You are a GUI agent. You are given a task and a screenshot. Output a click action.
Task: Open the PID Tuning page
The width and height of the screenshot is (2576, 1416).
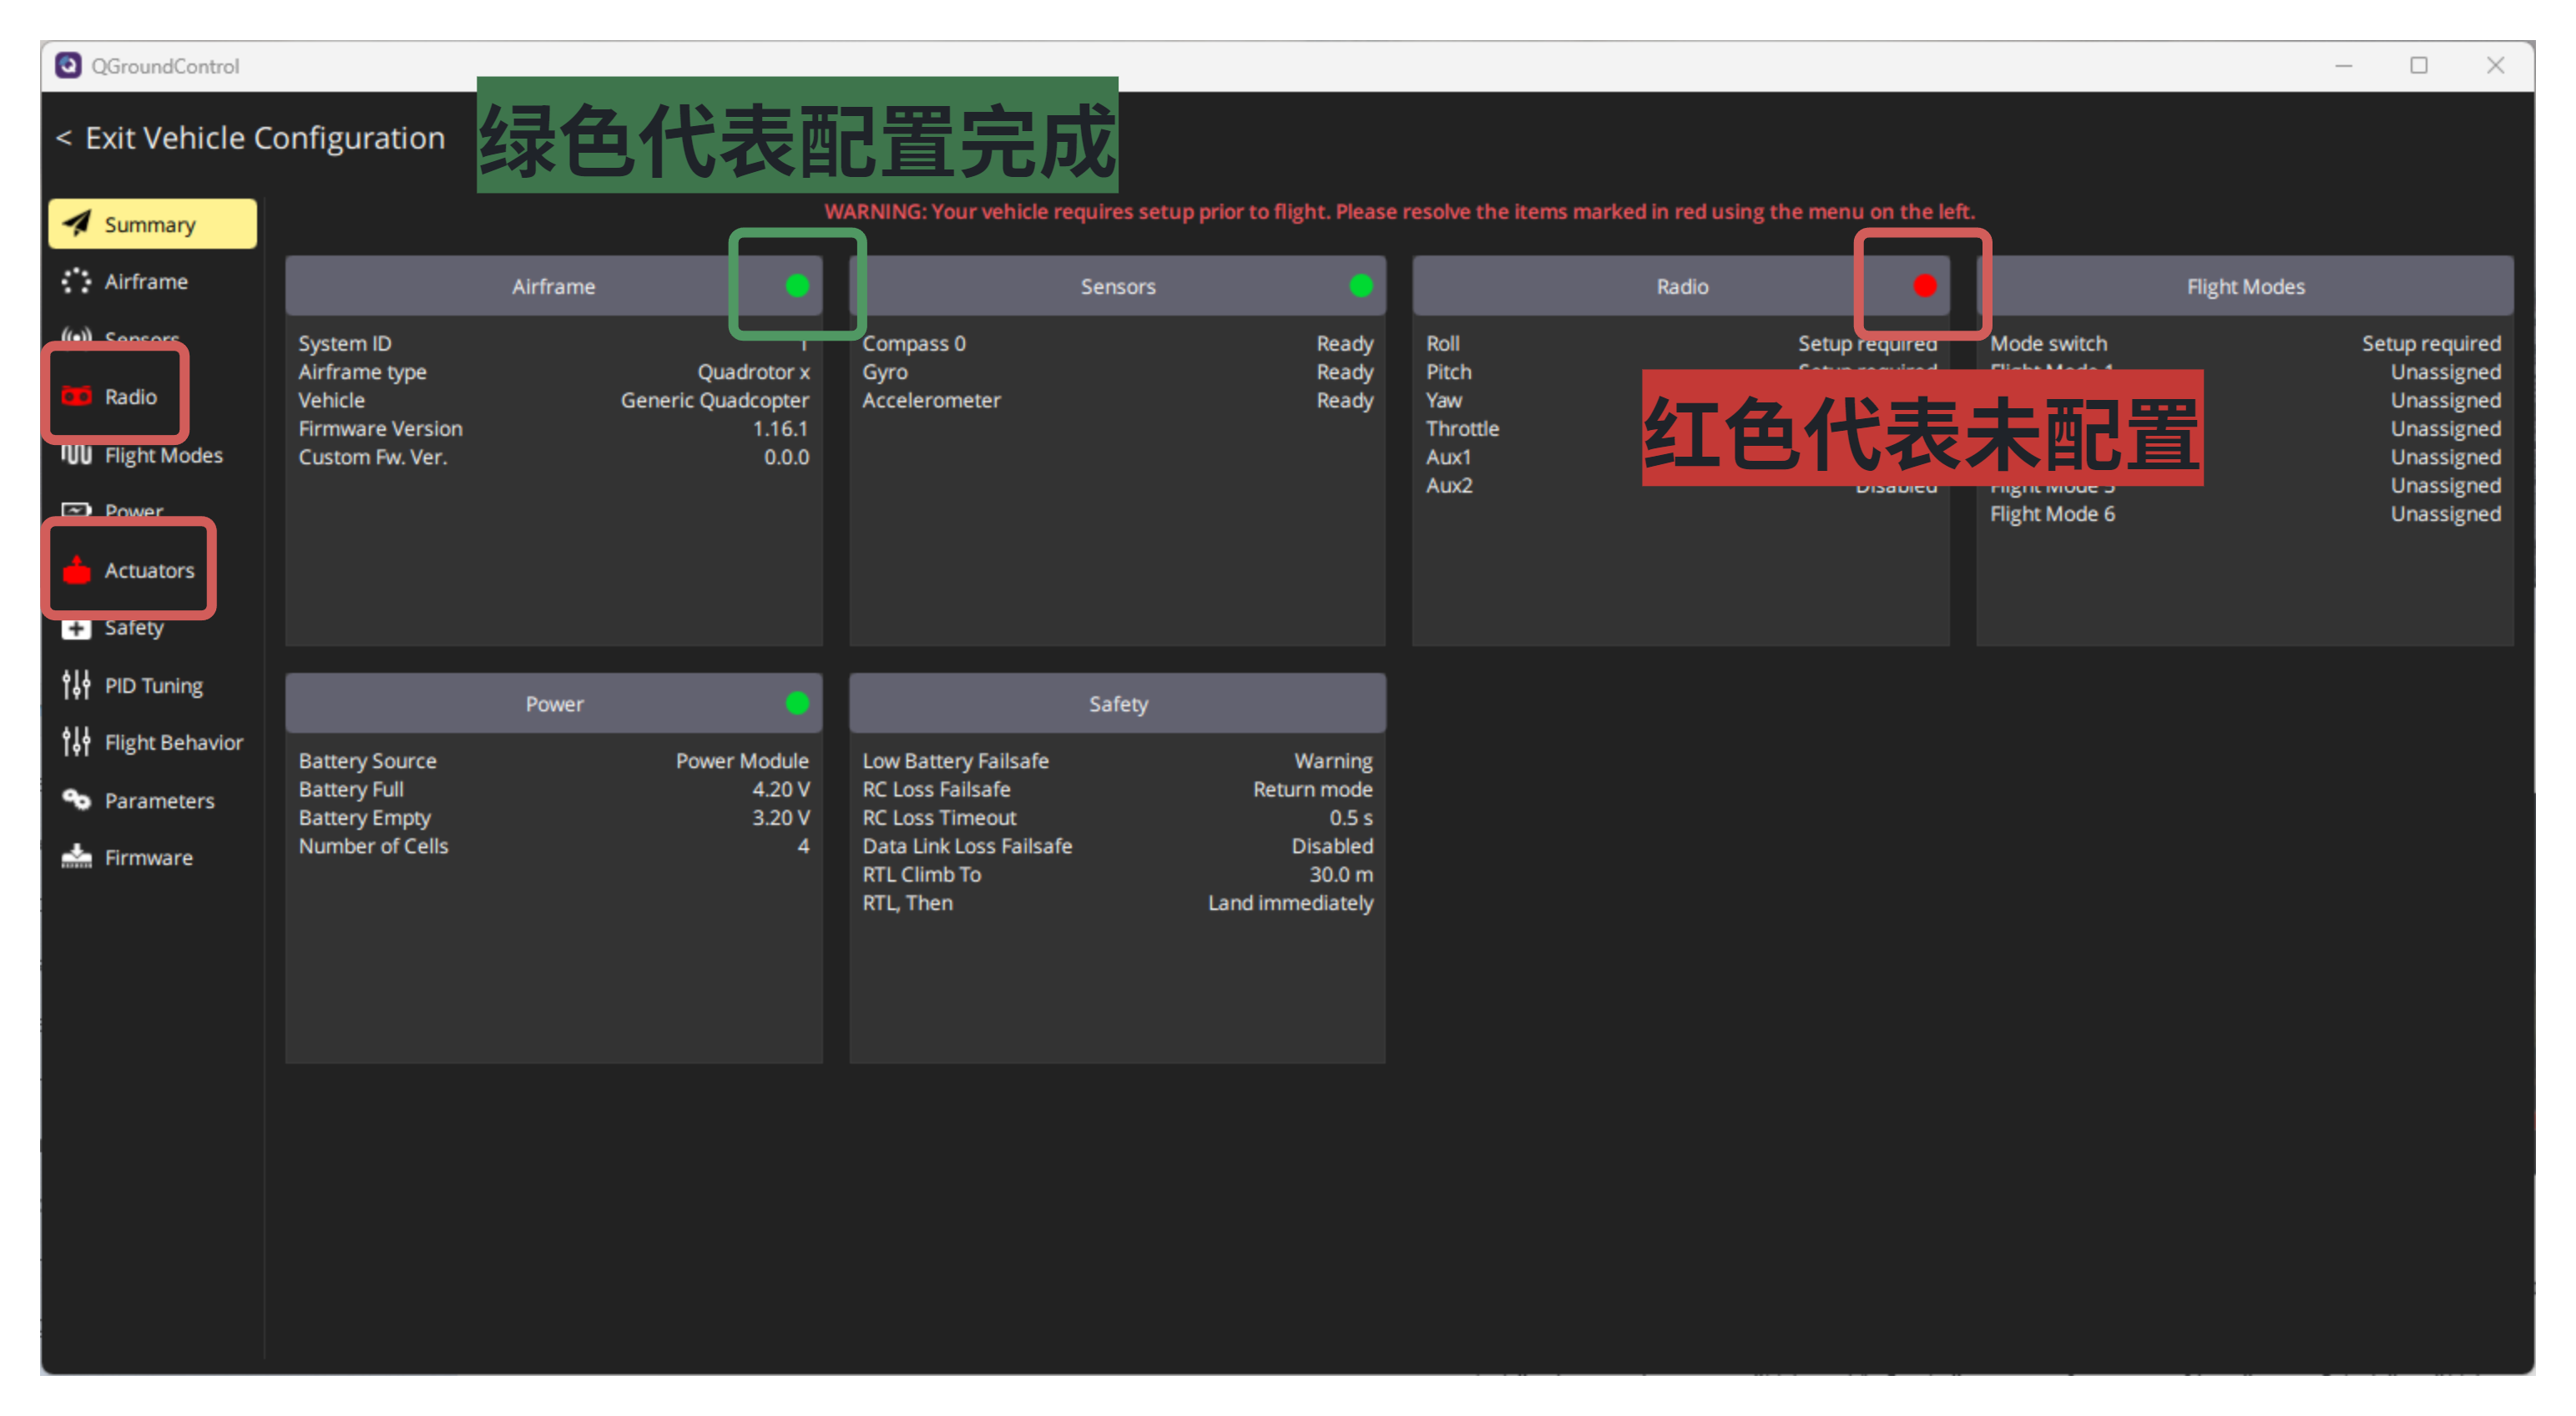153,685
